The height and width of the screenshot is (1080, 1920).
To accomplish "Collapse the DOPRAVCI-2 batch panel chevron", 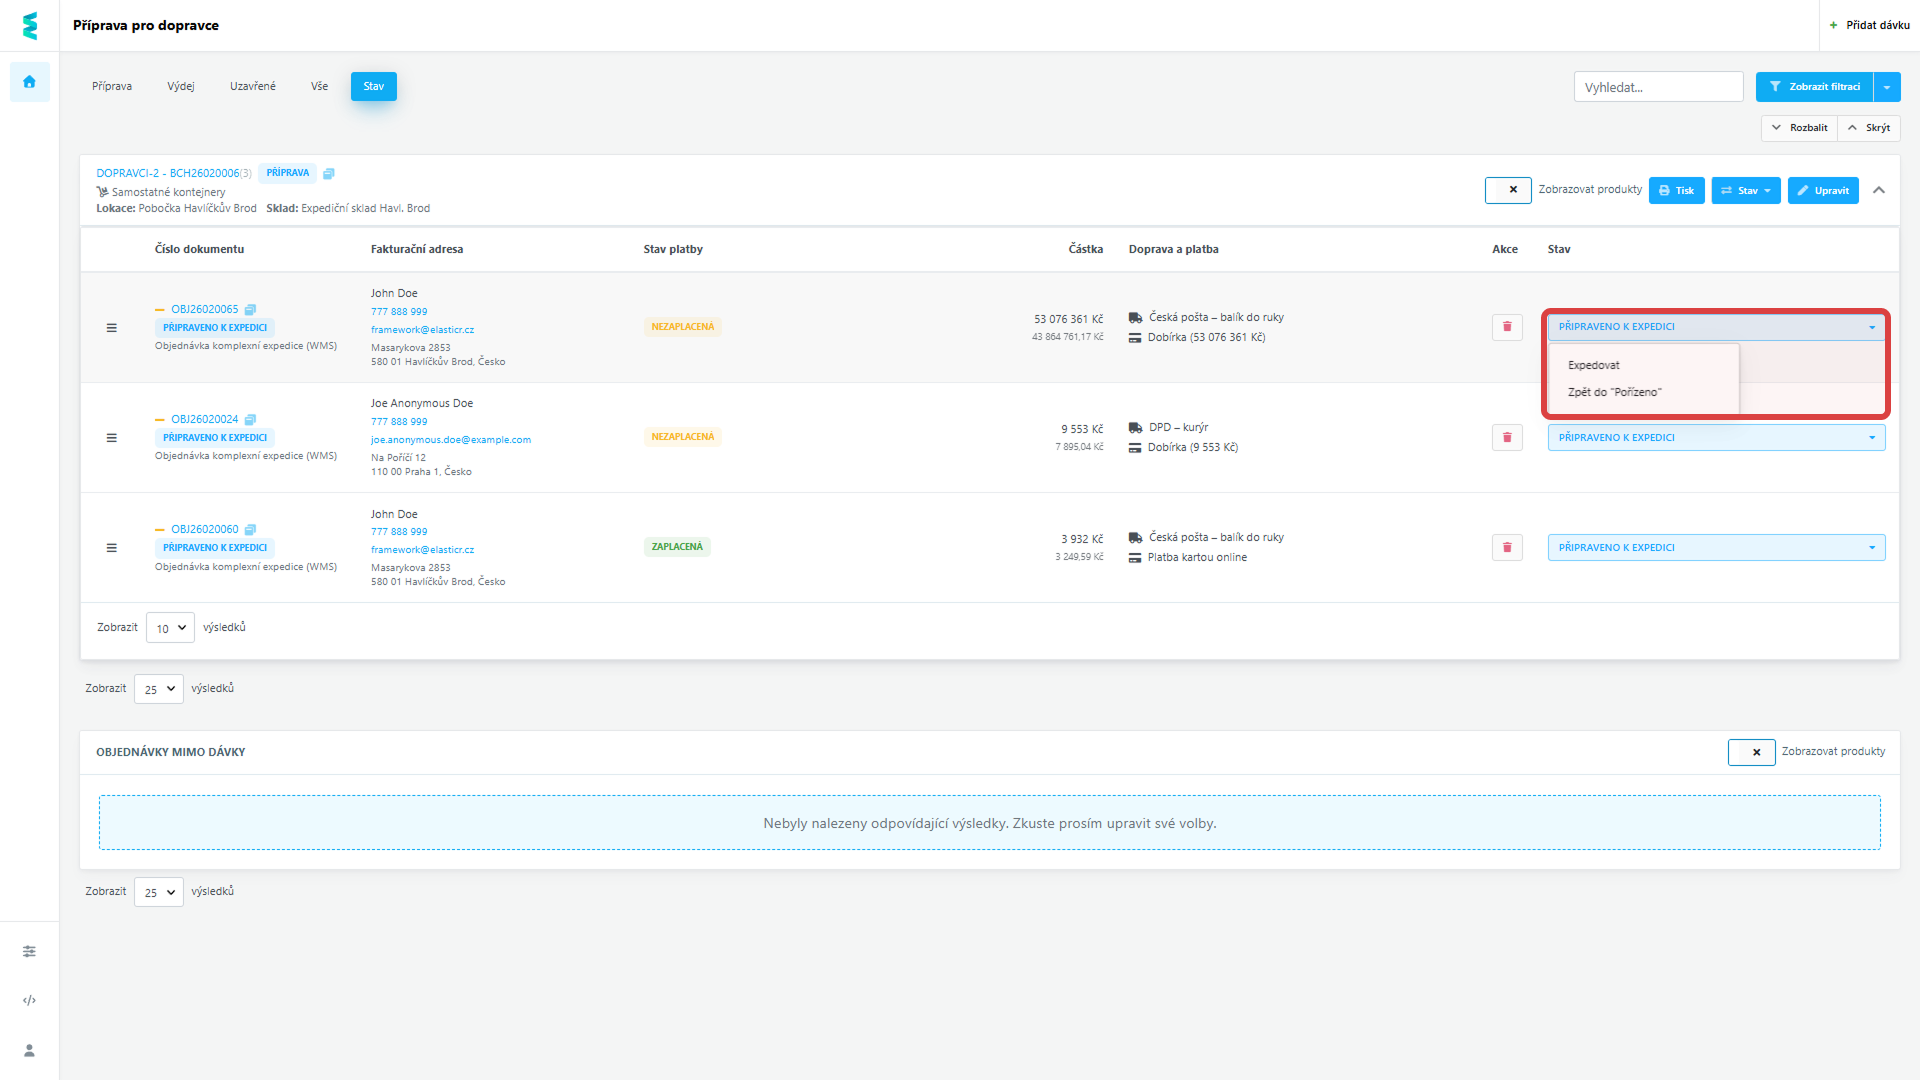I will pyautogui.click(x=1879, y=190).
